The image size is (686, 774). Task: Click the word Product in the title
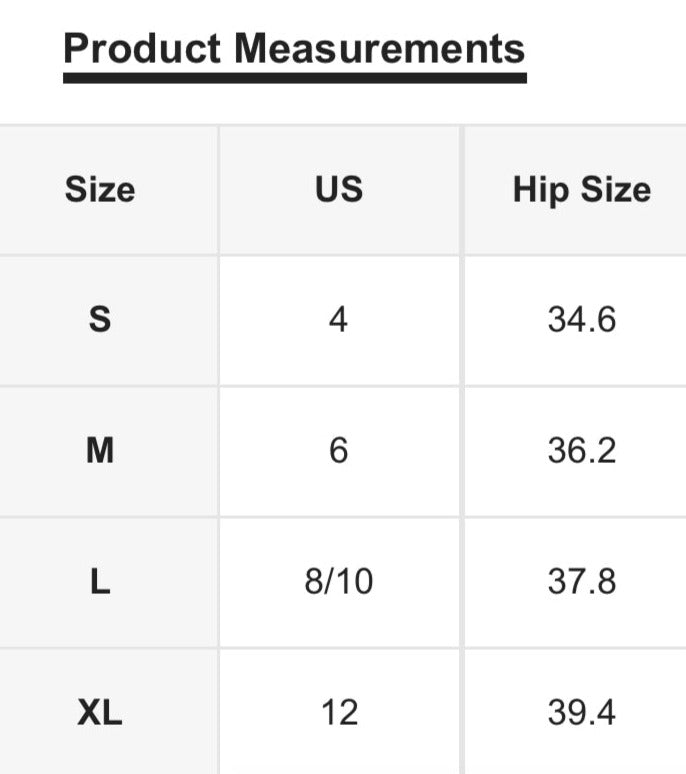[x=142, y=47]
